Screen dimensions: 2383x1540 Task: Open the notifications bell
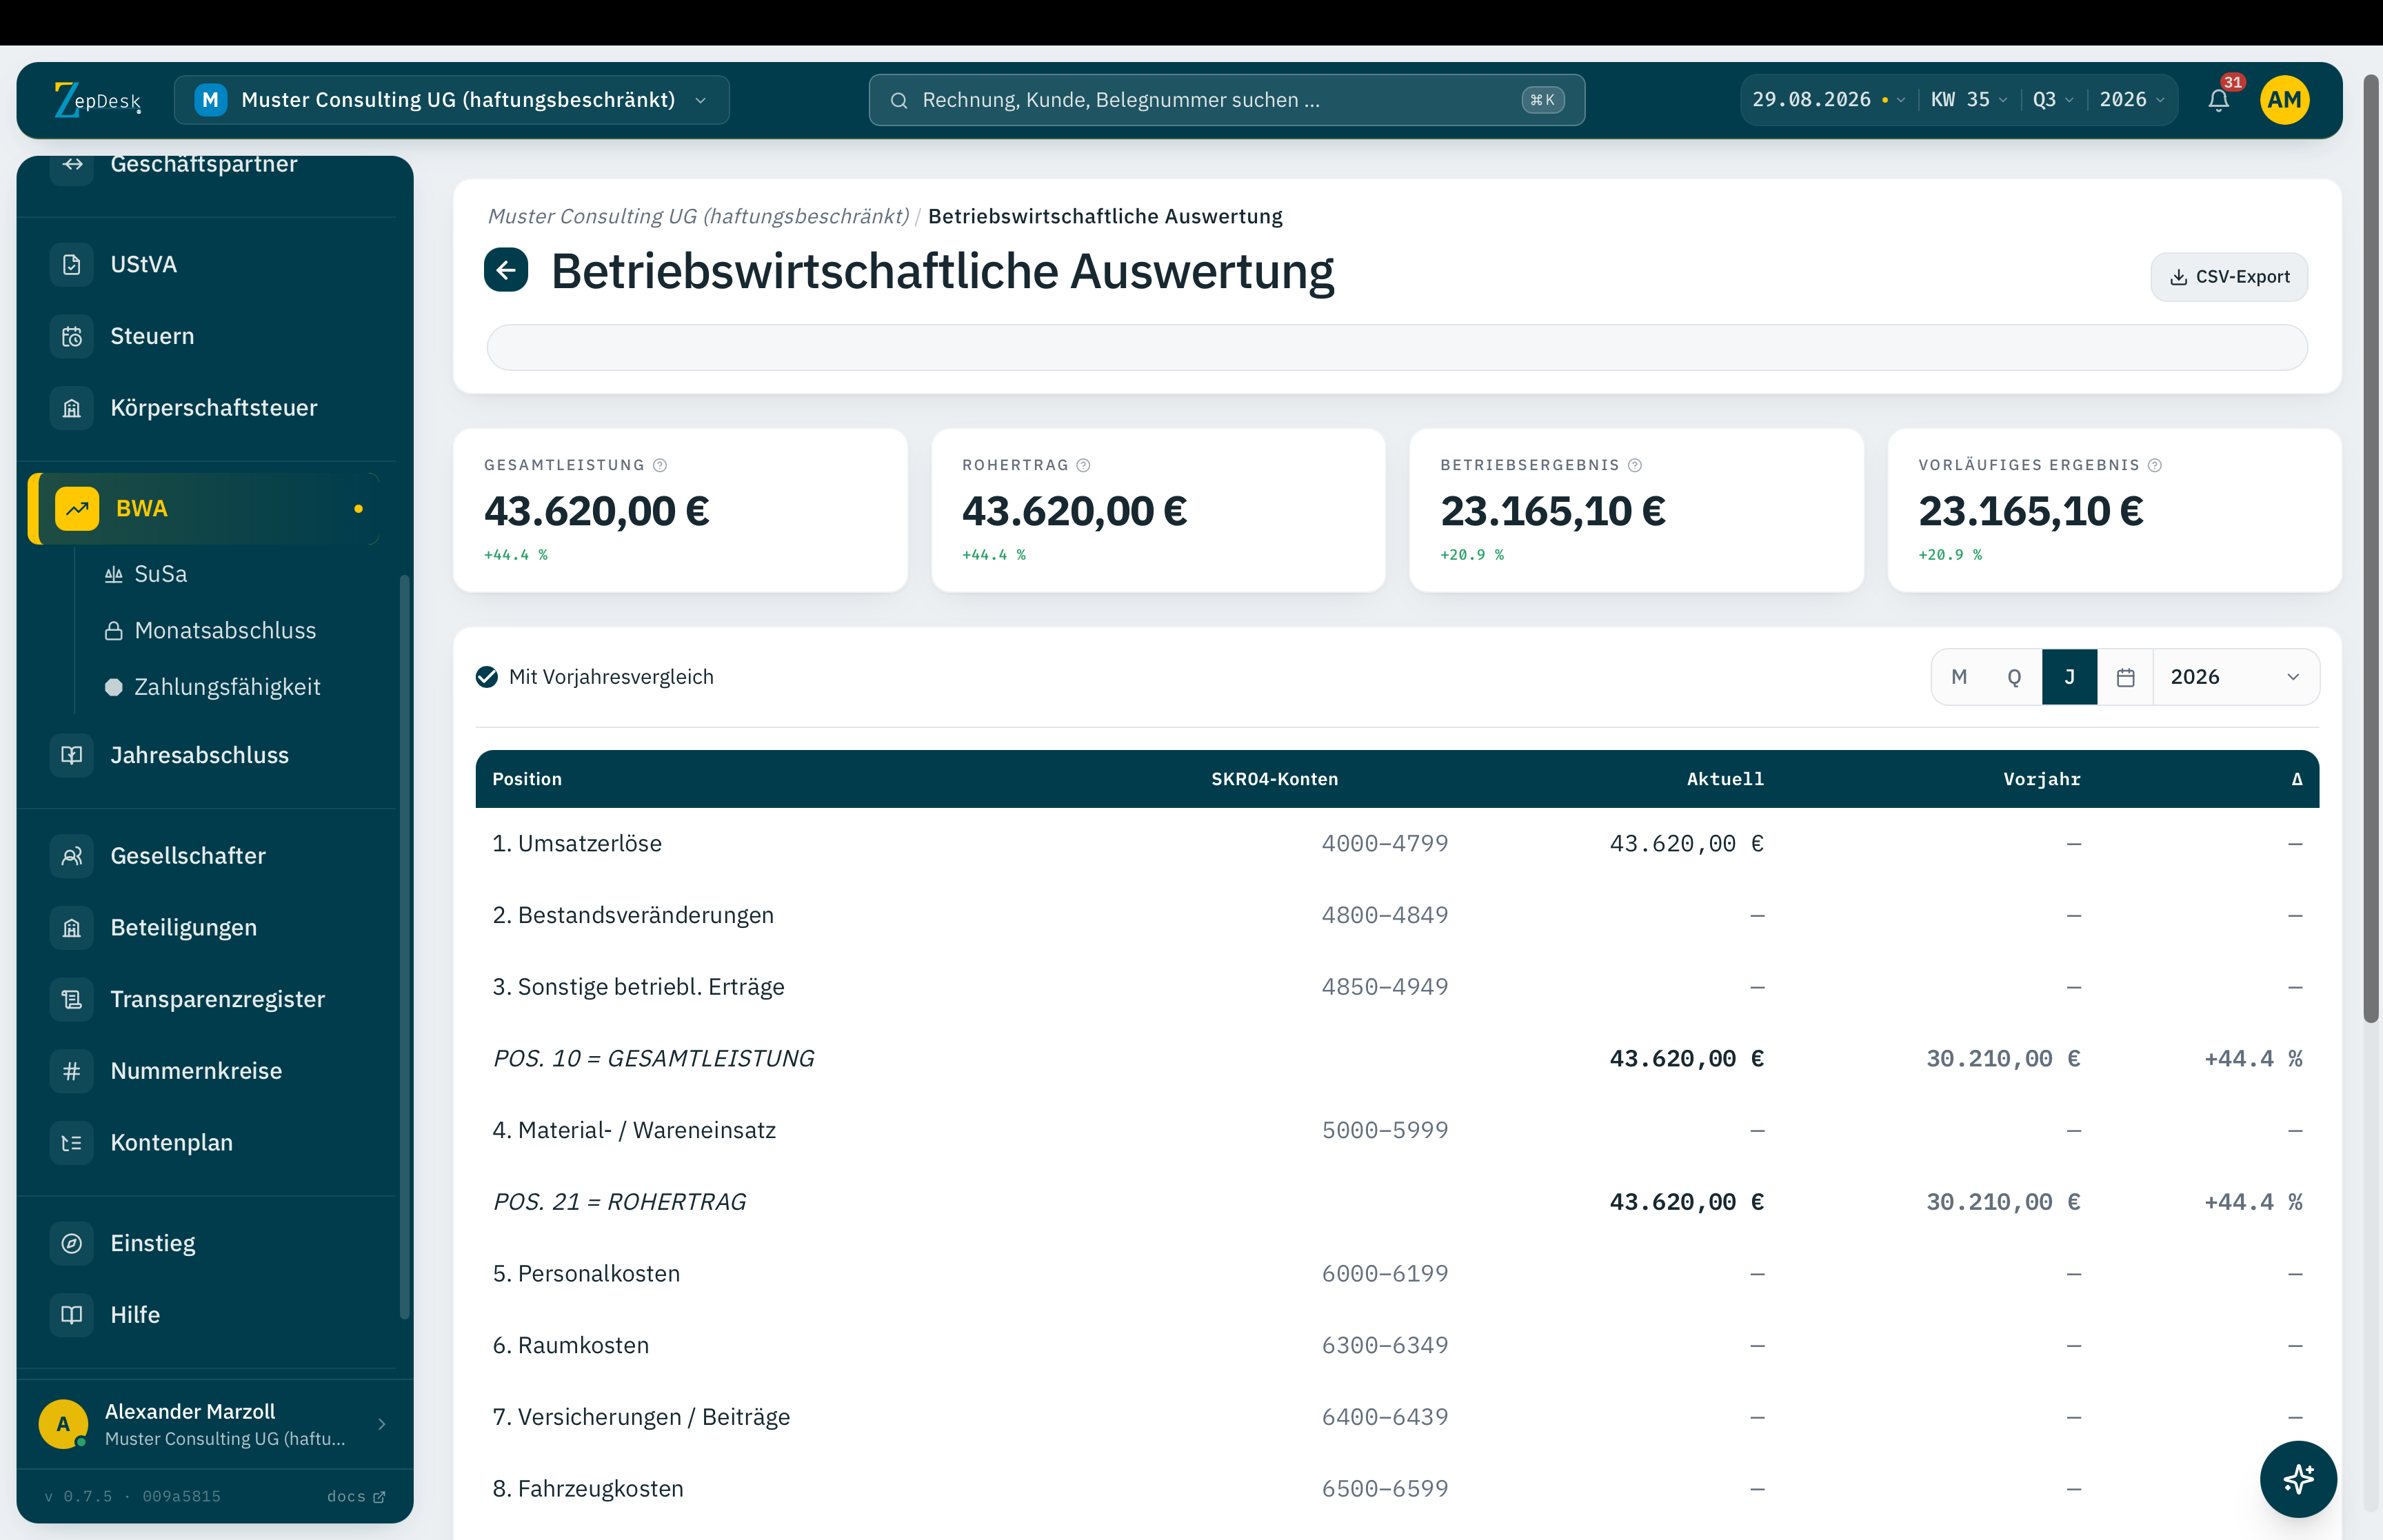(x=2218, y=100)
